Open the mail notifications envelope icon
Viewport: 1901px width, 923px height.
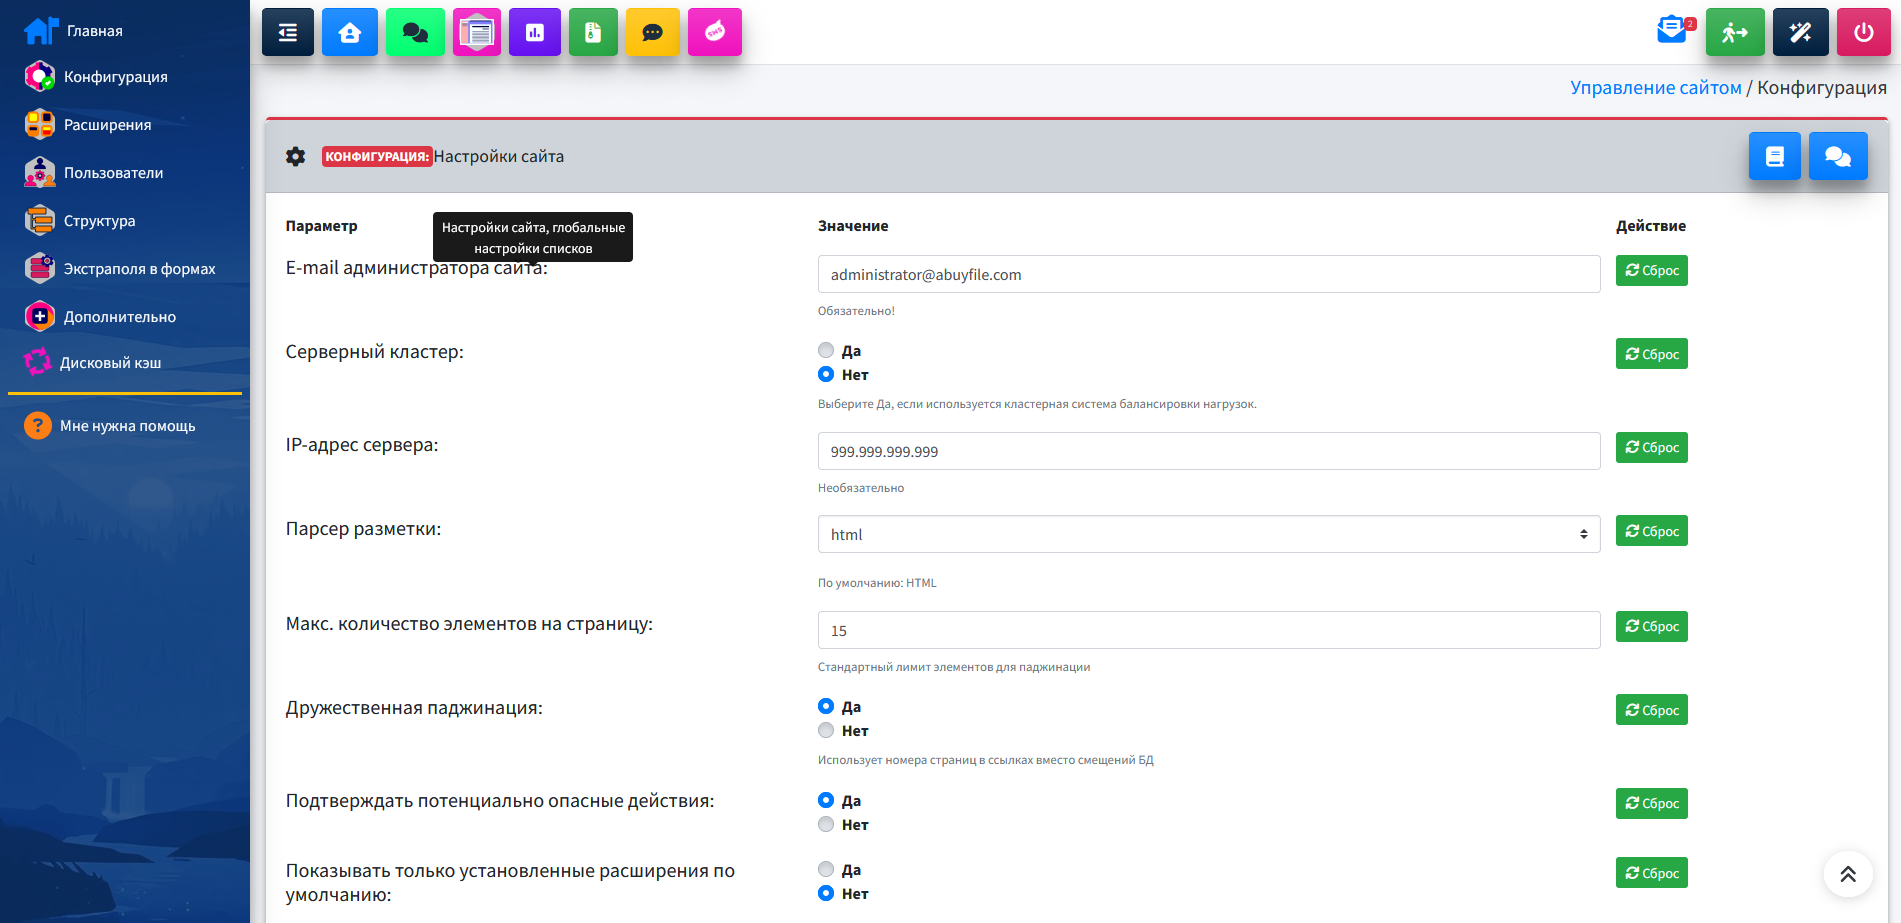point(1671,30)
